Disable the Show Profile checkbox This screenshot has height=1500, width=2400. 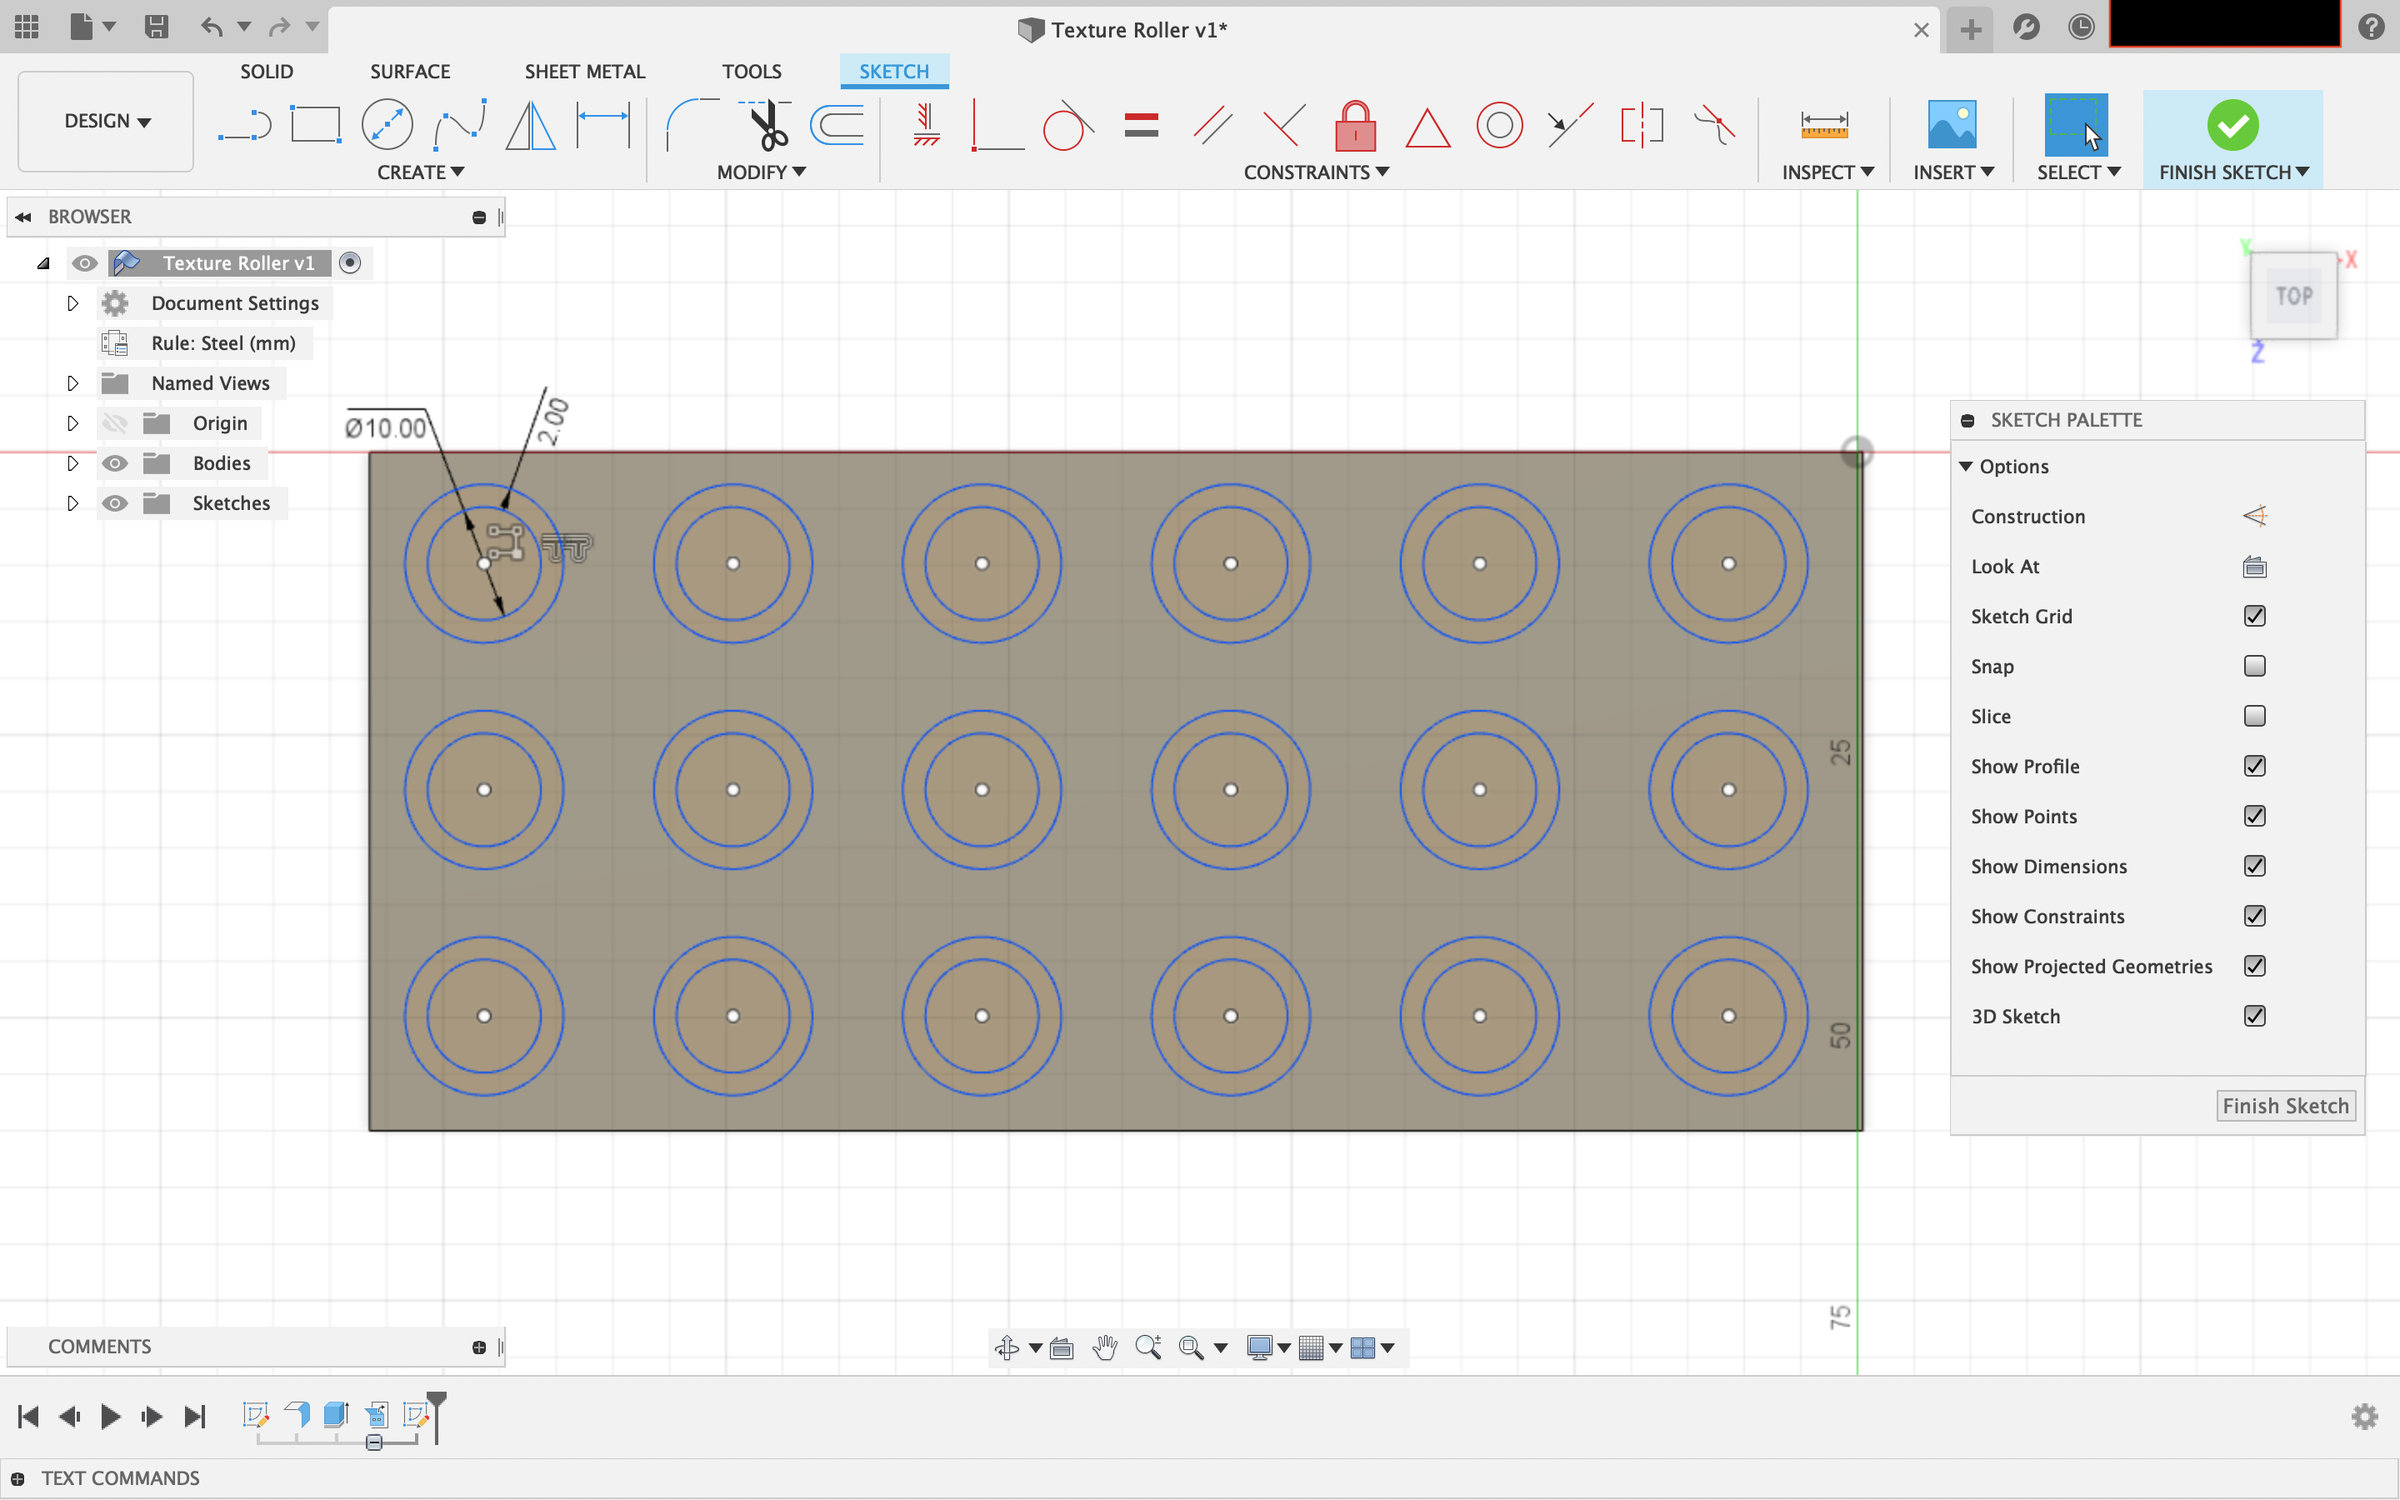2255,766
